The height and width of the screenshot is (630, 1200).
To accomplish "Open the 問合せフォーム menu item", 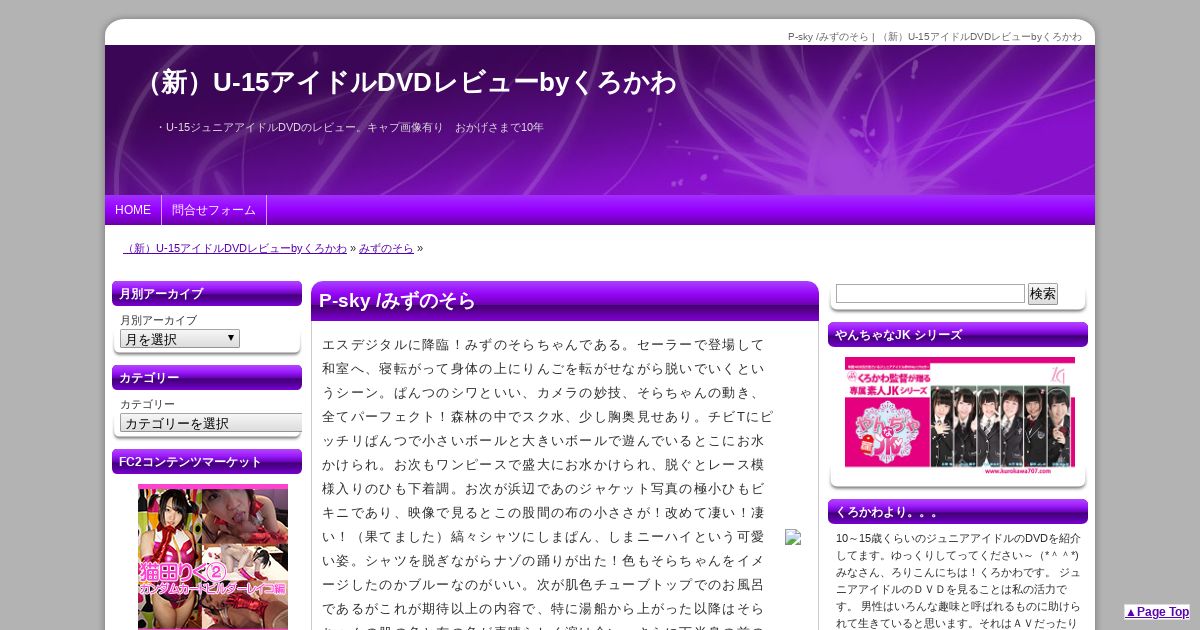I will (x=214, y=210).
